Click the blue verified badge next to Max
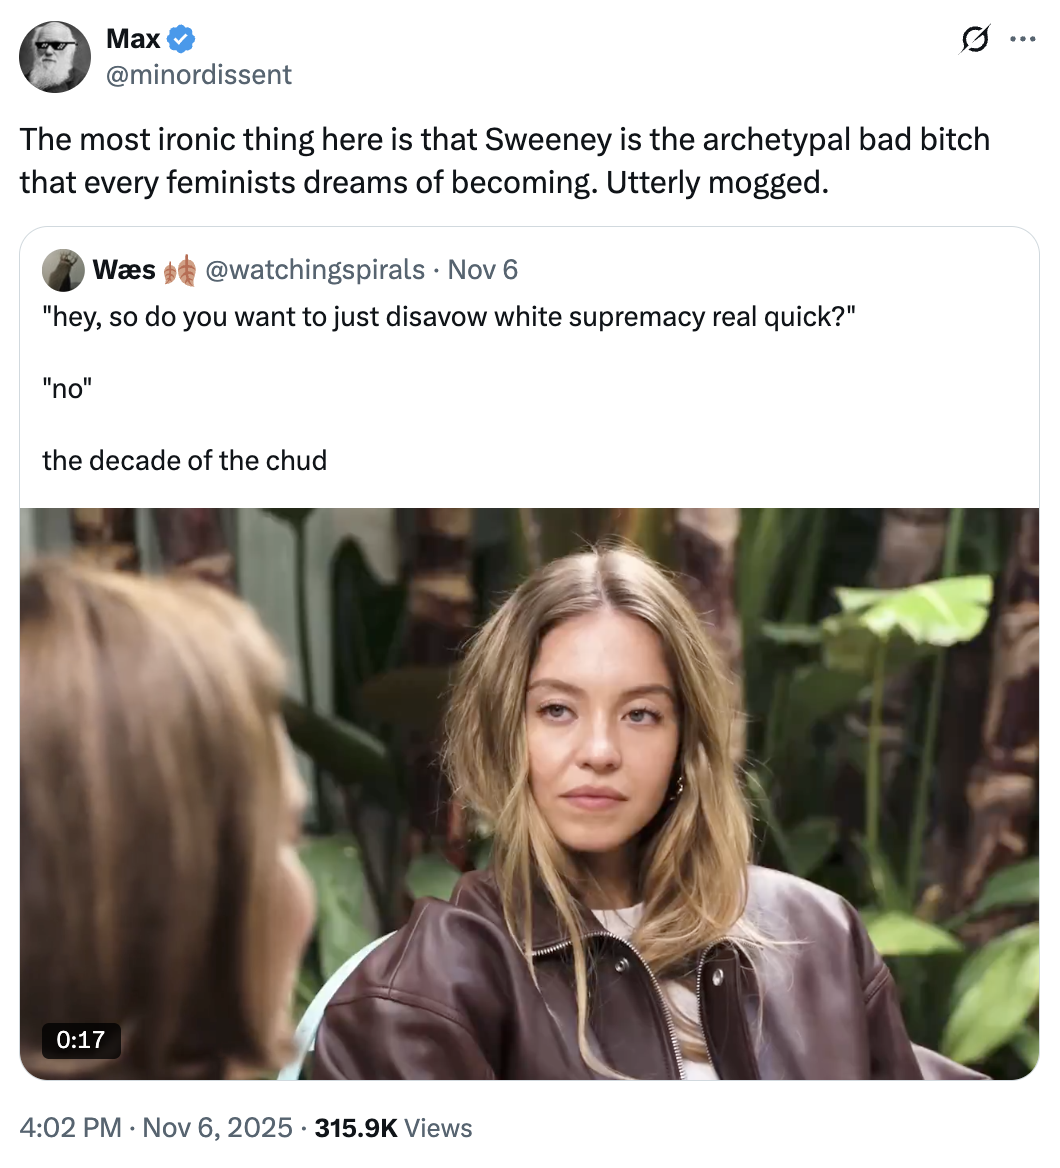 click(181, 40)
